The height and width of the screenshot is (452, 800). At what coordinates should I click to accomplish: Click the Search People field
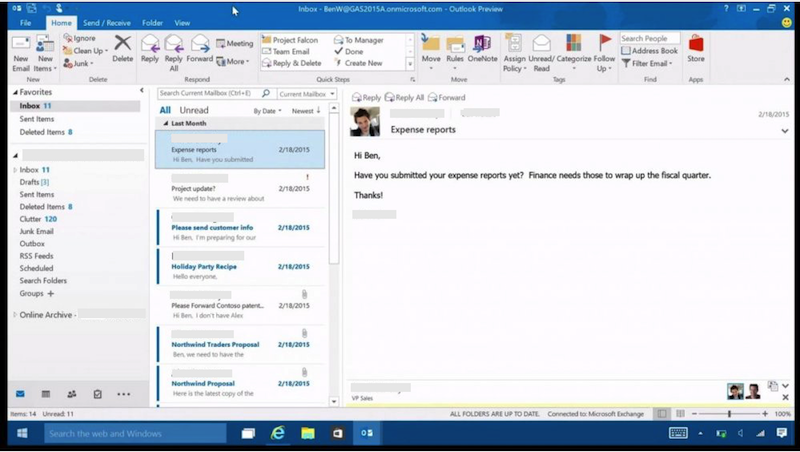tap(649, 38)
